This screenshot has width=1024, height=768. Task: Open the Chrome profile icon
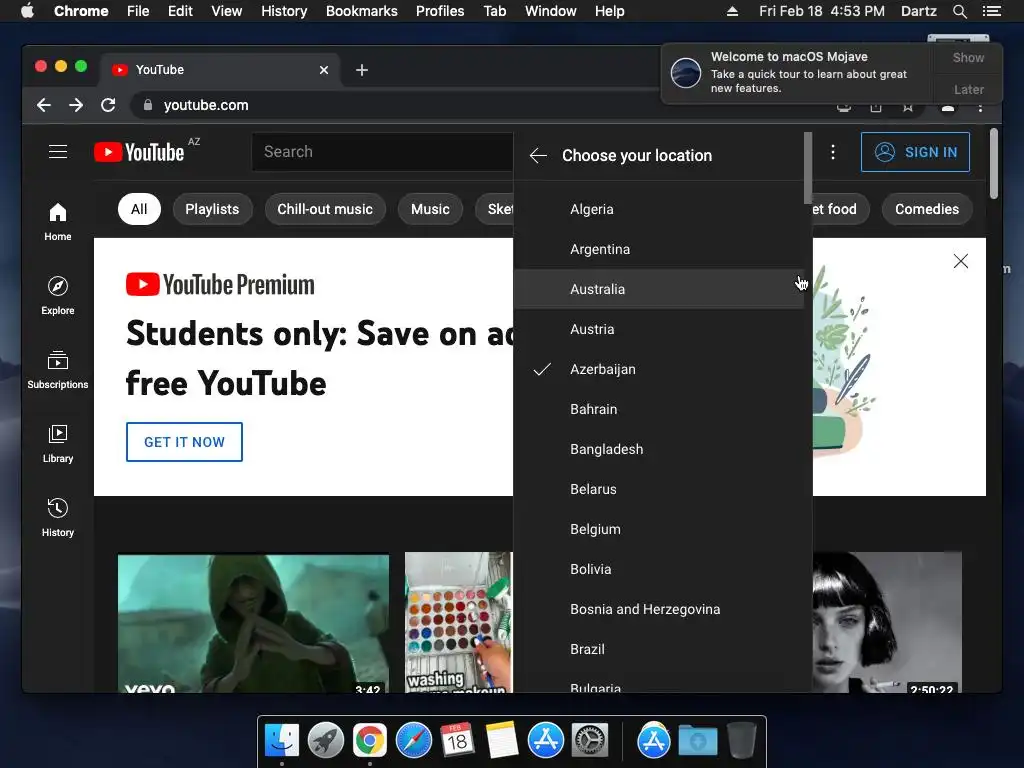click(x=948, y=108)
